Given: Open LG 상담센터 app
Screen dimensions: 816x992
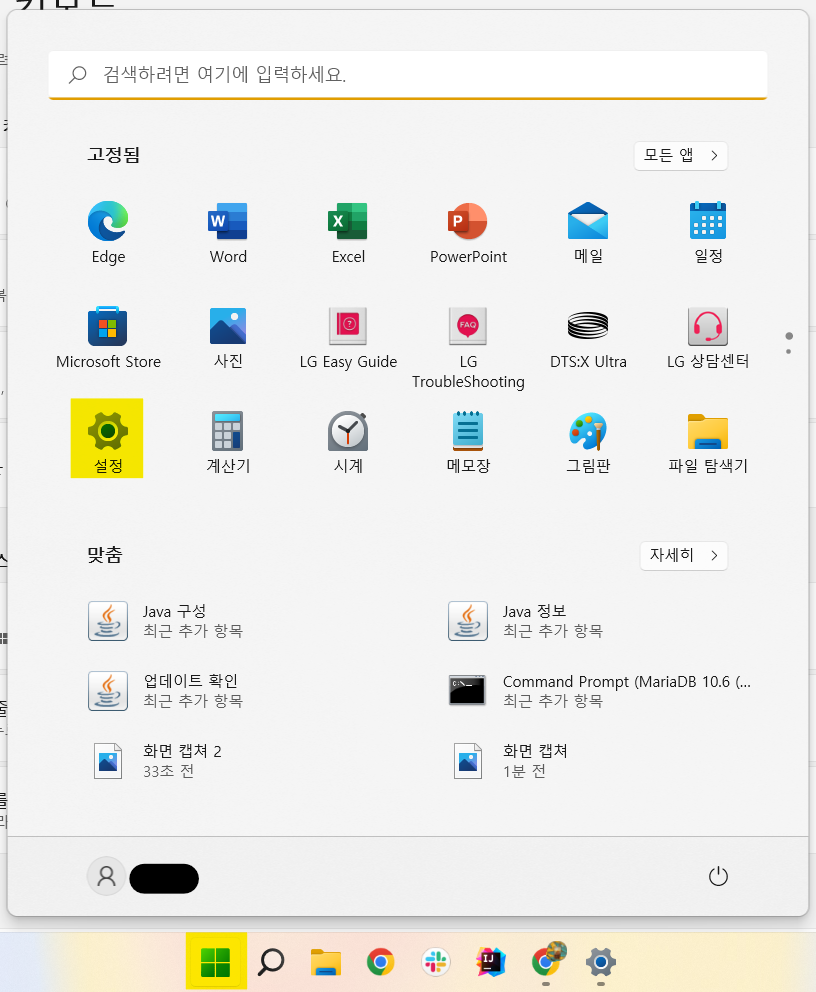Looking at the screenshot, I should point(708,337).
